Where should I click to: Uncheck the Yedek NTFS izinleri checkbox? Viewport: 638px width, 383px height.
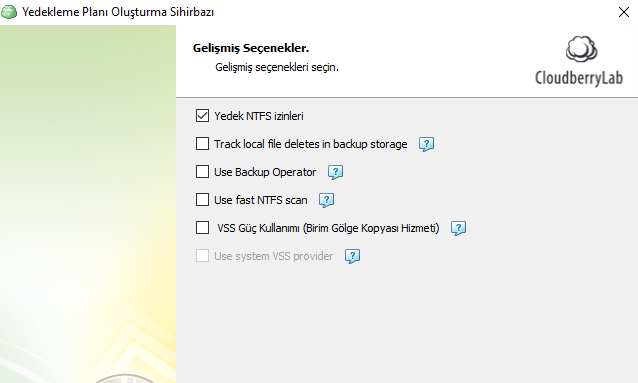point(202,116)
